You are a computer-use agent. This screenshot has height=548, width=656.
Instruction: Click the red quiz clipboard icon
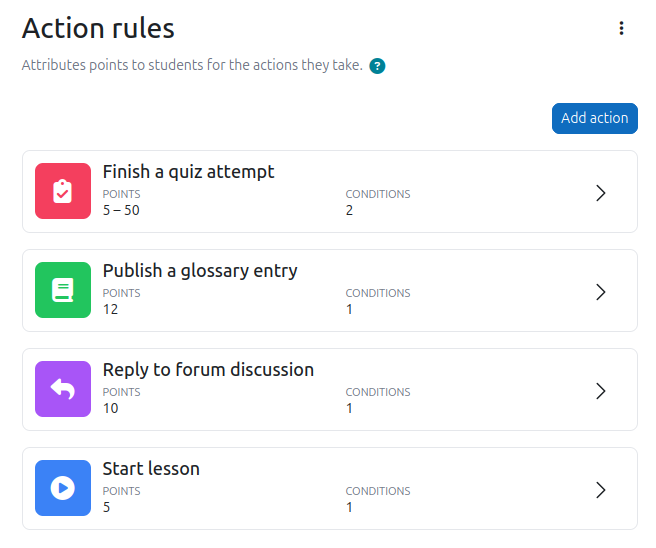[x=62, y=191]
